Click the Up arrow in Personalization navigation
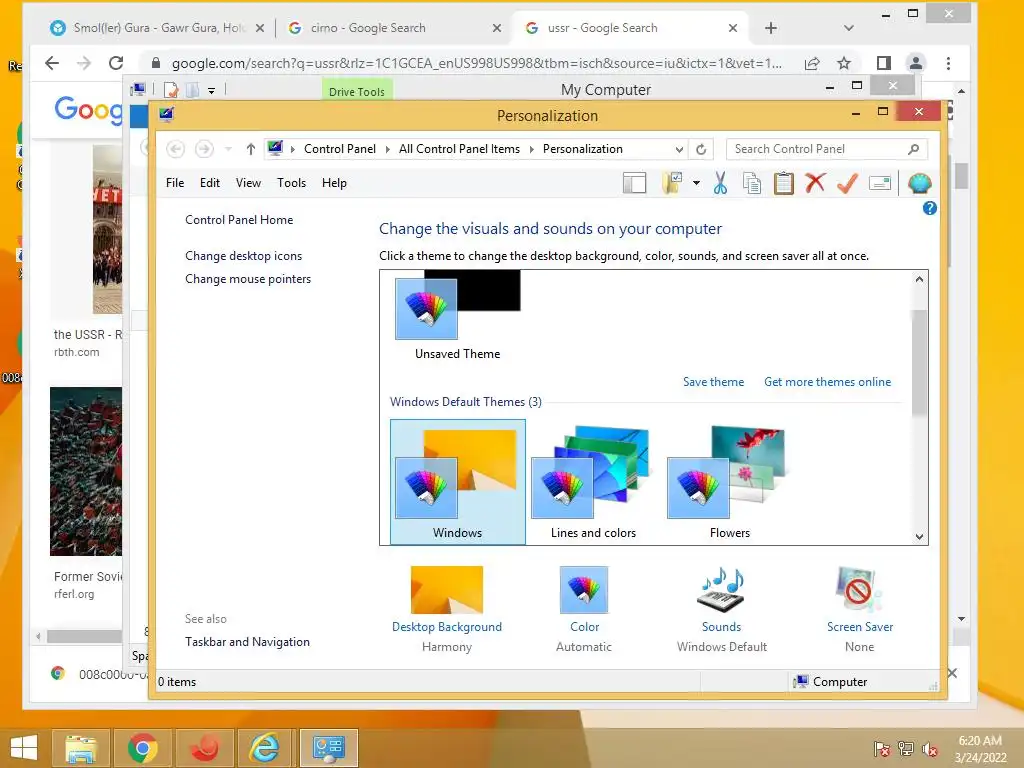Viewport: 1024px width, 768px height. pos(250,149)
